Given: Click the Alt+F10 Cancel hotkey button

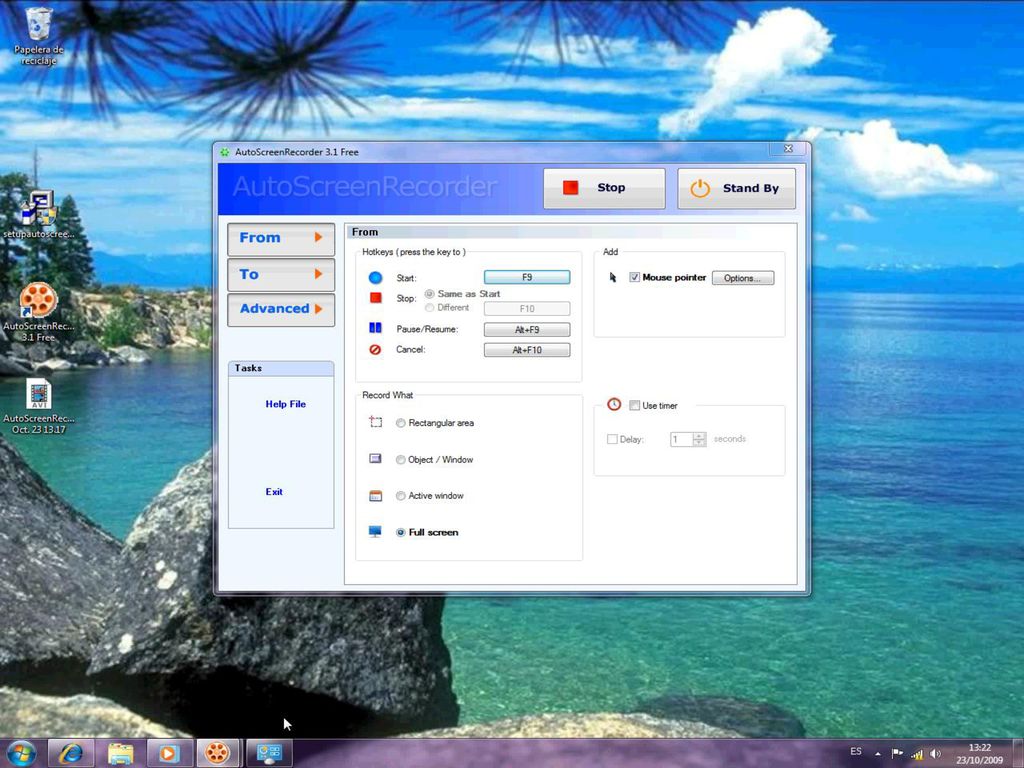Looking at the screenshot, I should click(527, 350).
